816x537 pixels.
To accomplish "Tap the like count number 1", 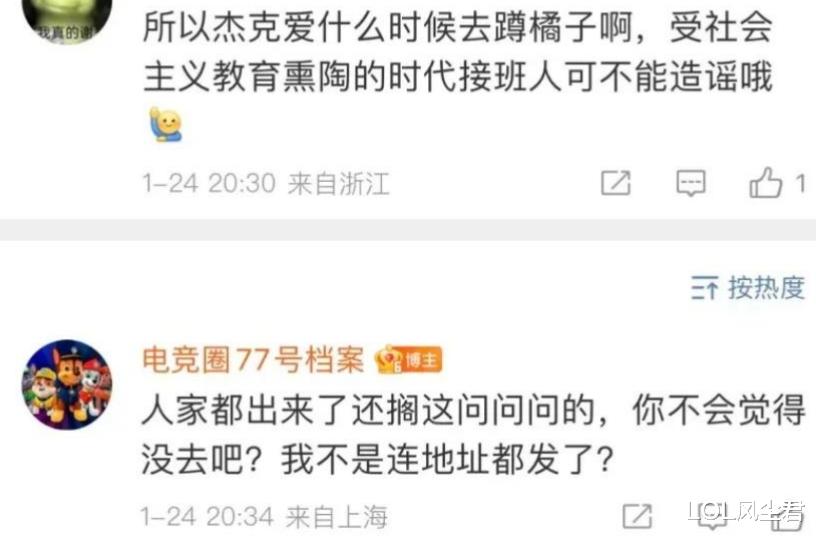I will pos(800,183).
